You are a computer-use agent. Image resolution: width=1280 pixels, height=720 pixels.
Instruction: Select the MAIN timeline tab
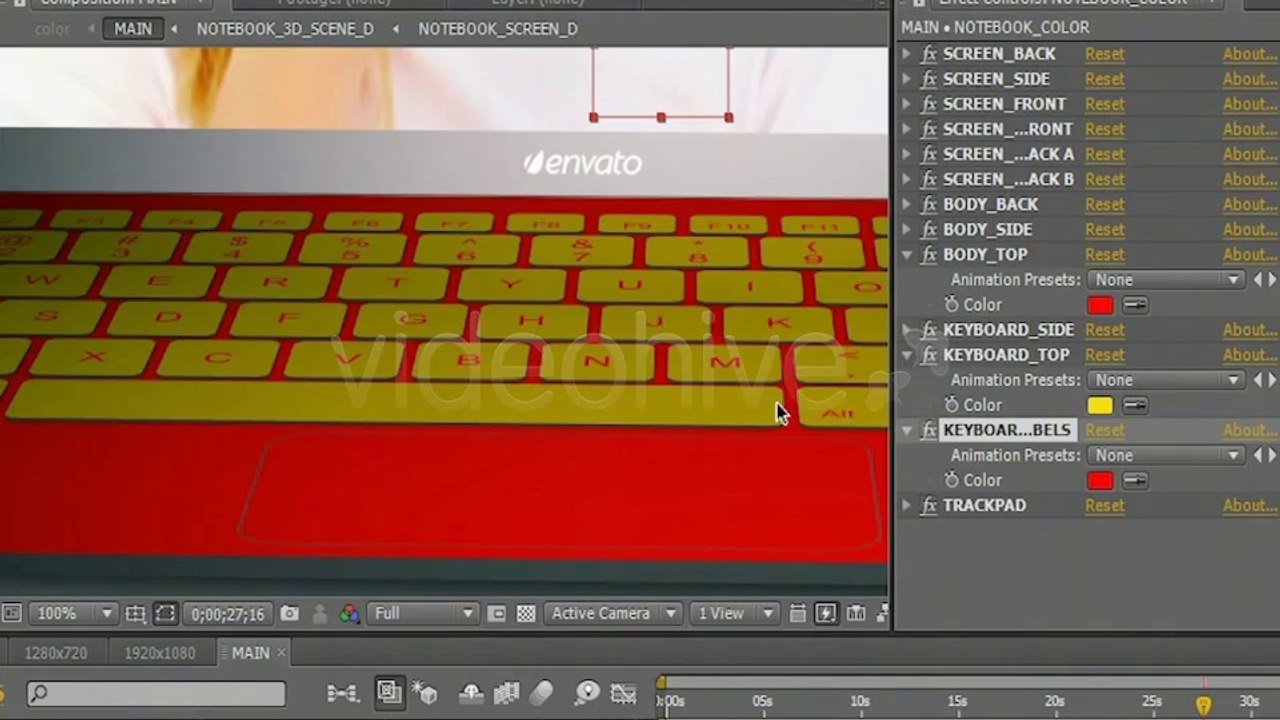pos(251,653)
